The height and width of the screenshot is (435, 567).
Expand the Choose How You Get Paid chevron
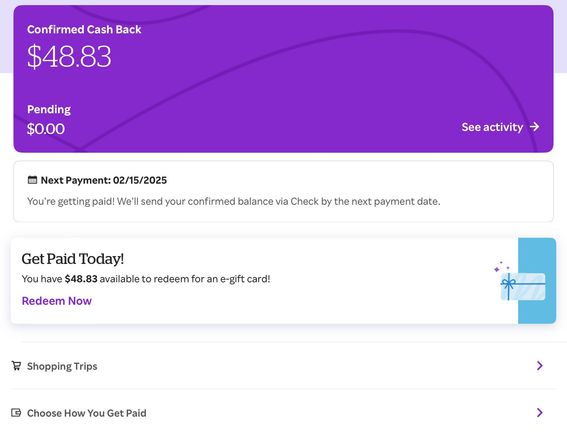[540, 413]
